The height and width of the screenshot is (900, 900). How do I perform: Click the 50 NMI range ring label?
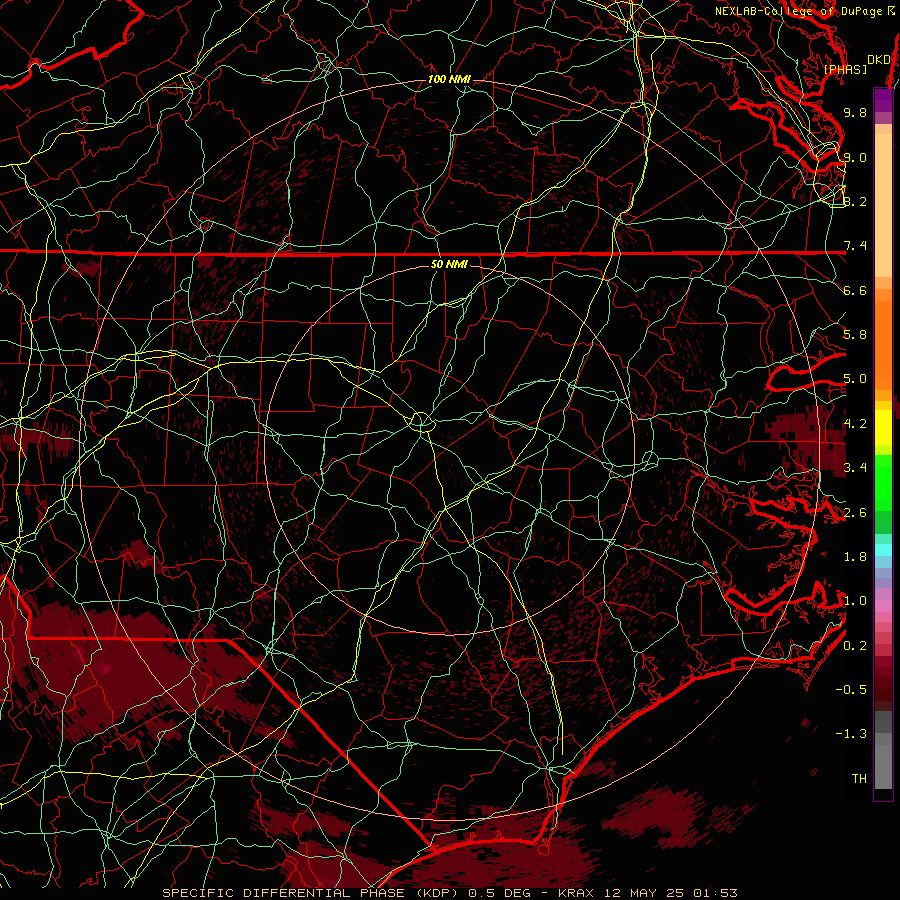tap(449, 264)
